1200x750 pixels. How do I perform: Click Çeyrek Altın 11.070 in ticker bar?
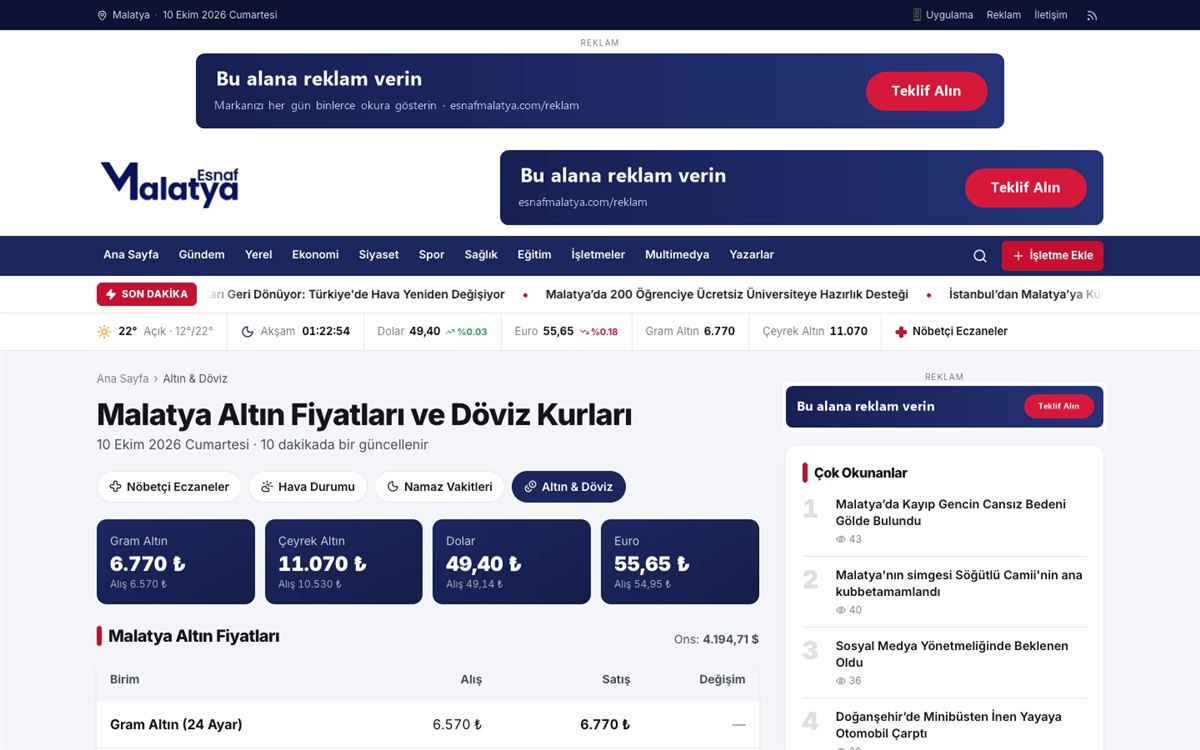[x=815, y=331]
